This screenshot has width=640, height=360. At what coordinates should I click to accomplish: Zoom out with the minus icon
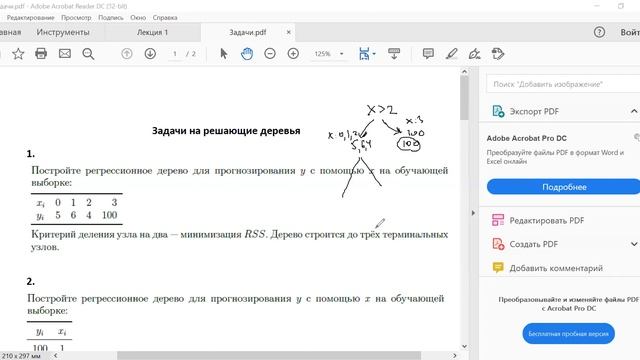pos(270,53)
